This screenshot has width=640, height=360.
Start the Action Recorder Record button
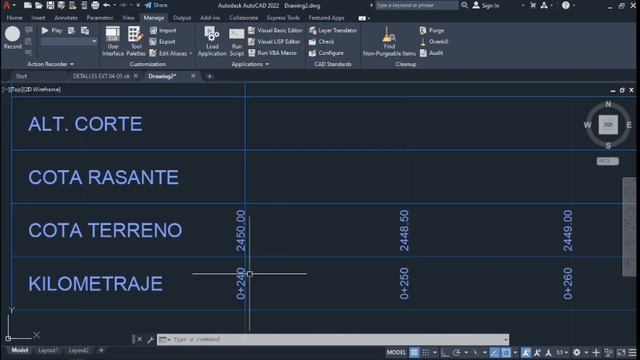click(x=12, y=38)
